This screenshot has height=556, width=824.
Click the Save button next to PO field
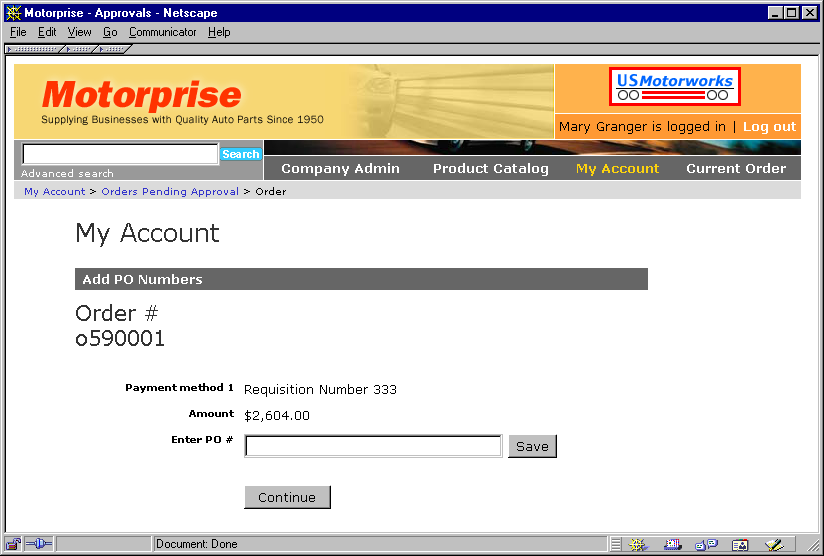pos(532,446)
